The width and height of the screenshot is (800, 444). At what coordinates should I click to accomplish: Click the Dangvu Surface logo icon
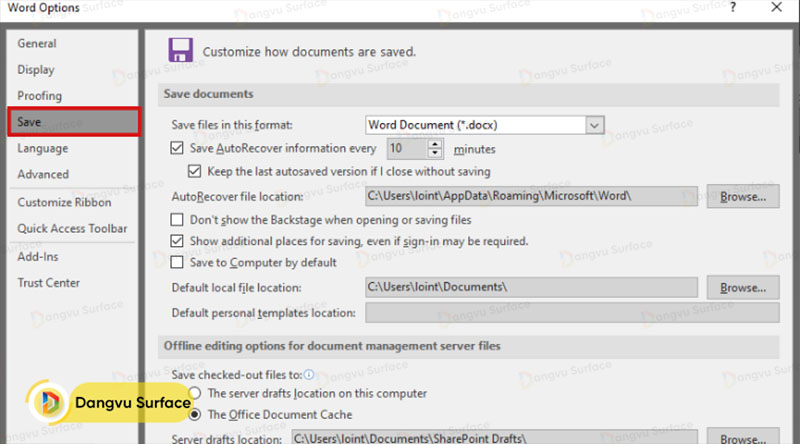click(49, 403)
